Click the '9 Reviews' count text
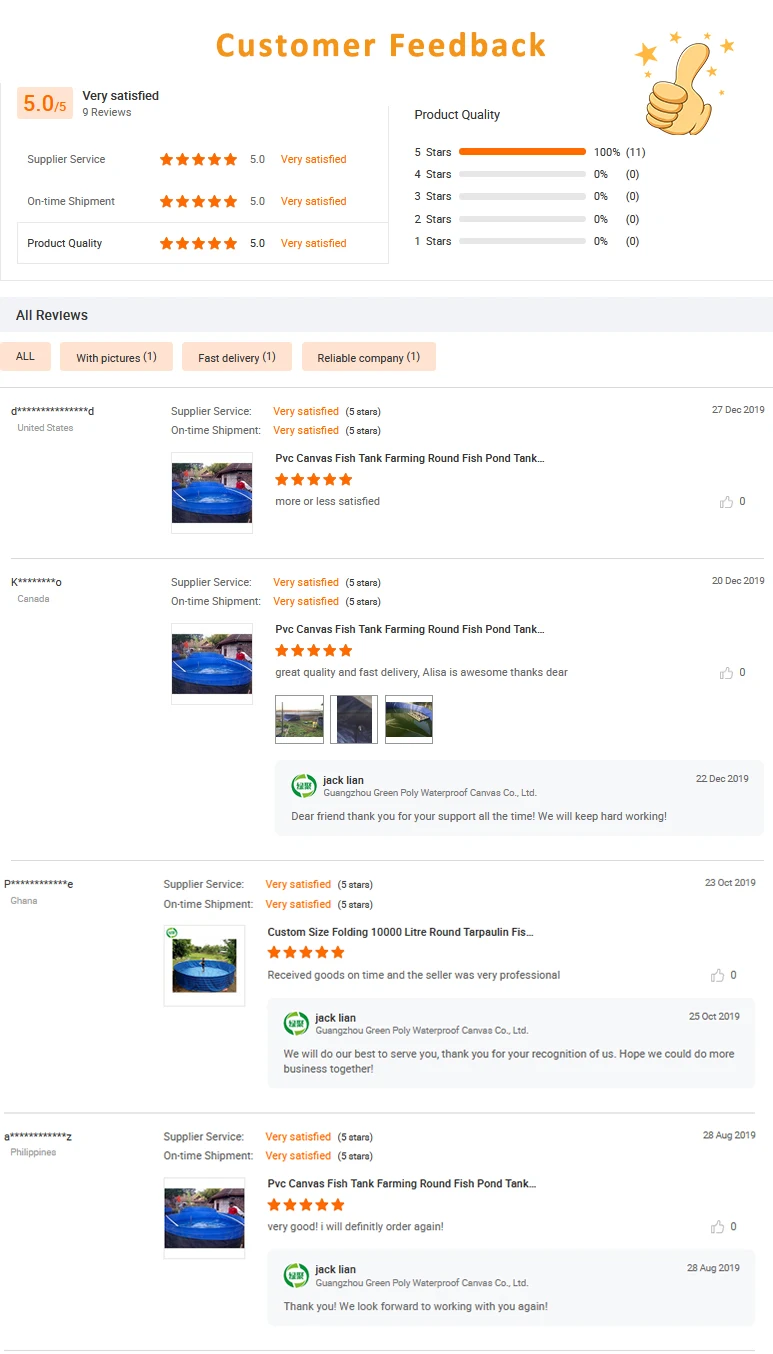773x1354 pixels. pos(107,112)
